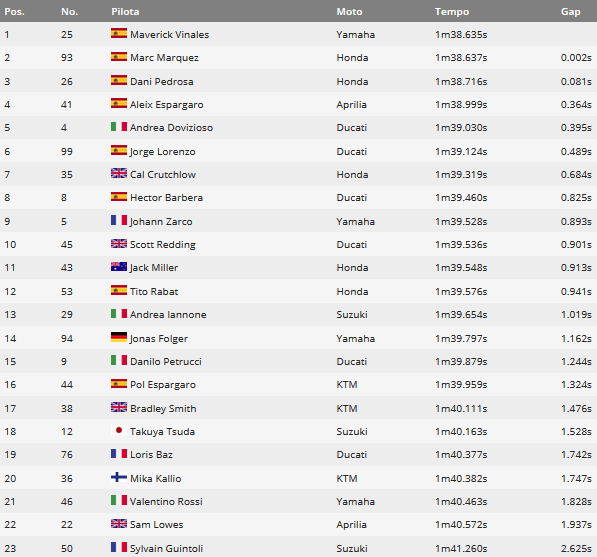Viewport: 597px width, 557px height.
Task: Click the Gap column header
Action: pyautogui.click(x=571, y=12)
